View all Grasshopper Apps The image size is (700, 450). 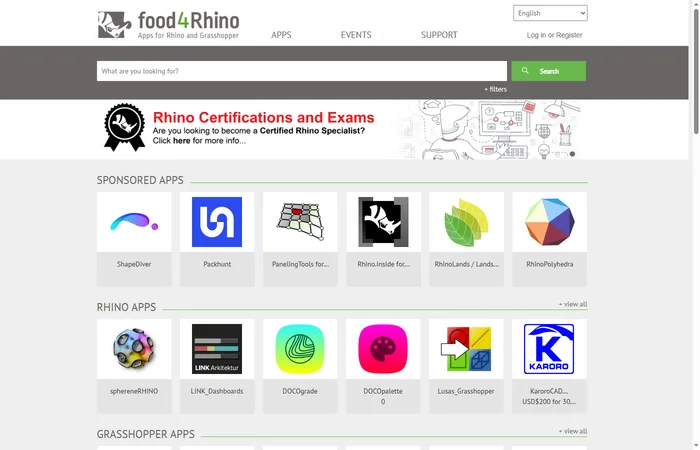tap(573, 431)
